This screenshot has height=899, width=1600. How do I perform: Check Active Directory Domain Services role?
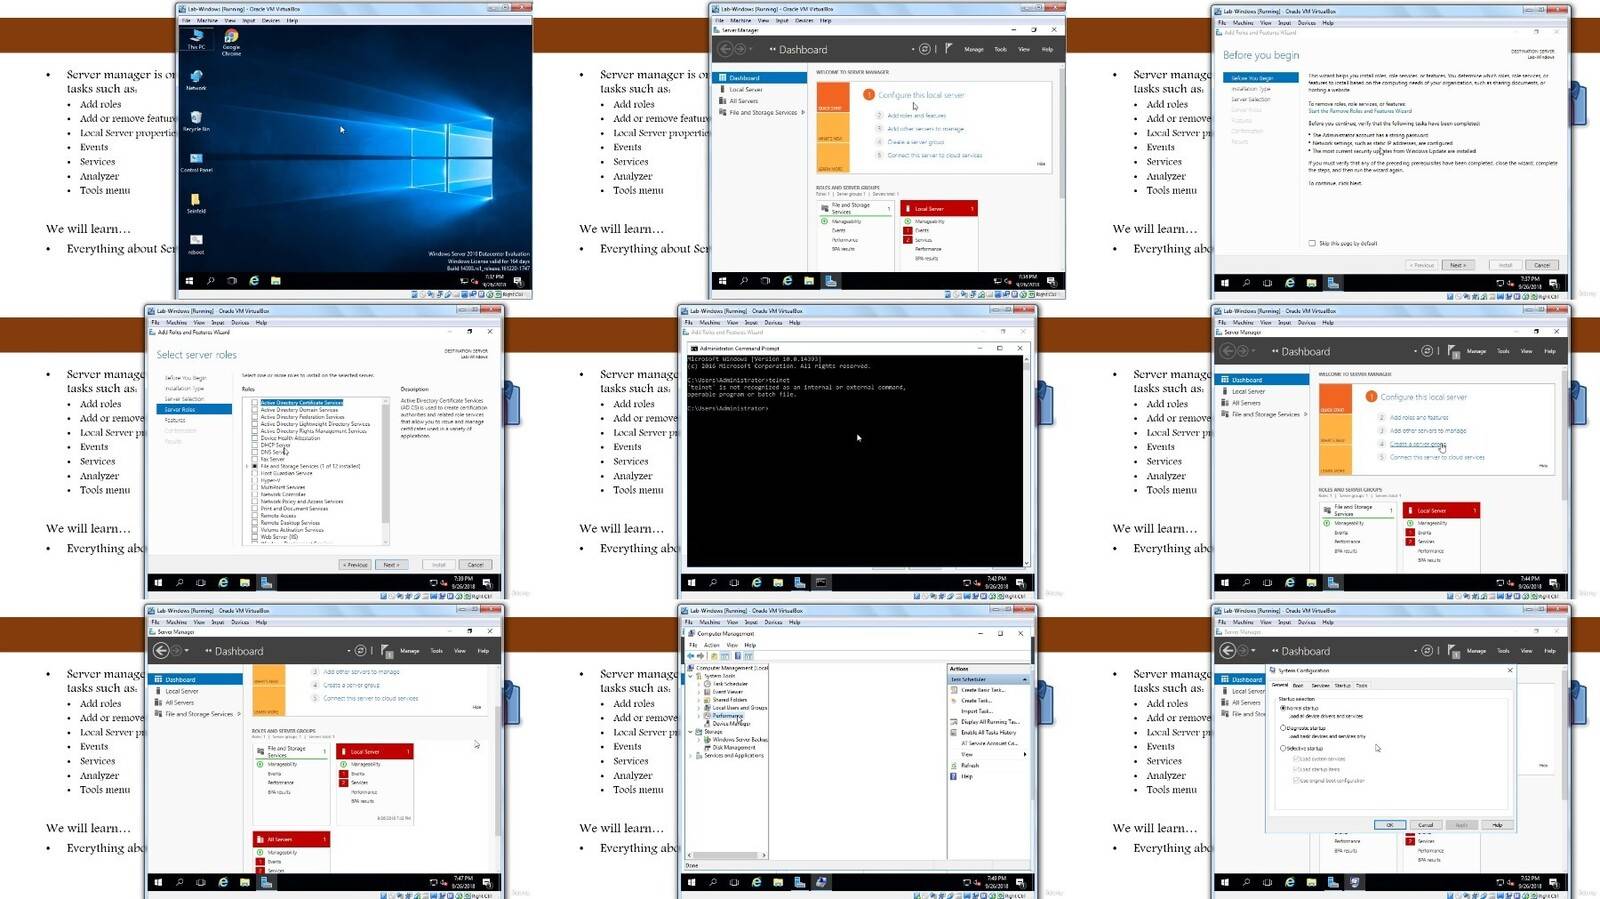point(255,410)
